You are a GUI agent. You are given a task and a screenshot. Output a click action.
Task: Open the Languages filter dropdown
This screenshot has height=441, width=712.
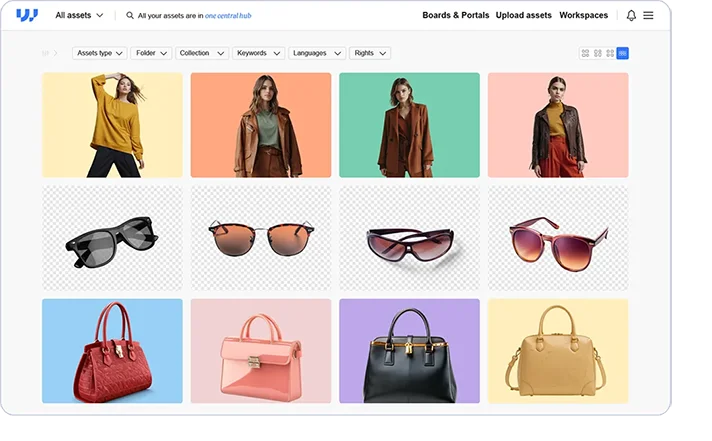[317, 53]
